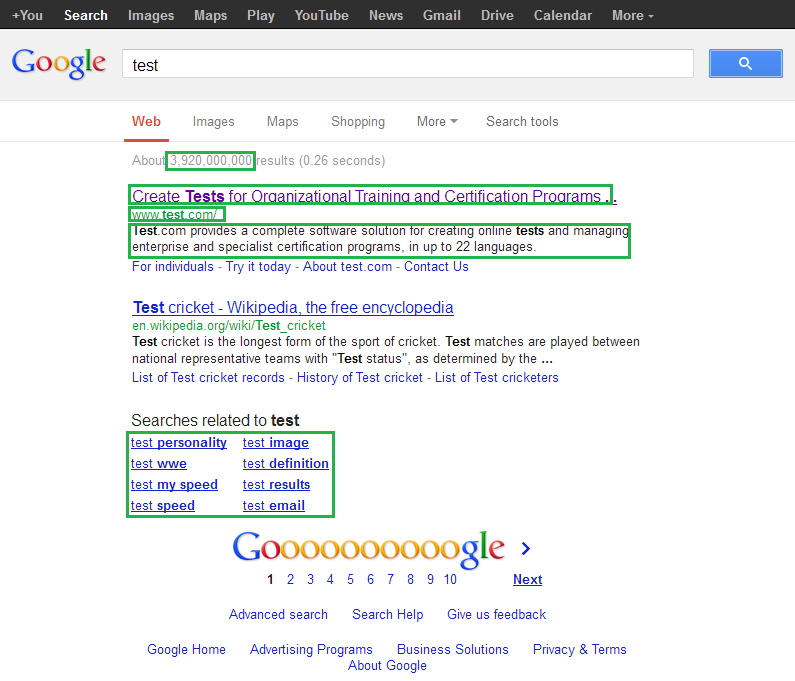Open YouTube from the top bar

click(321, 16)
